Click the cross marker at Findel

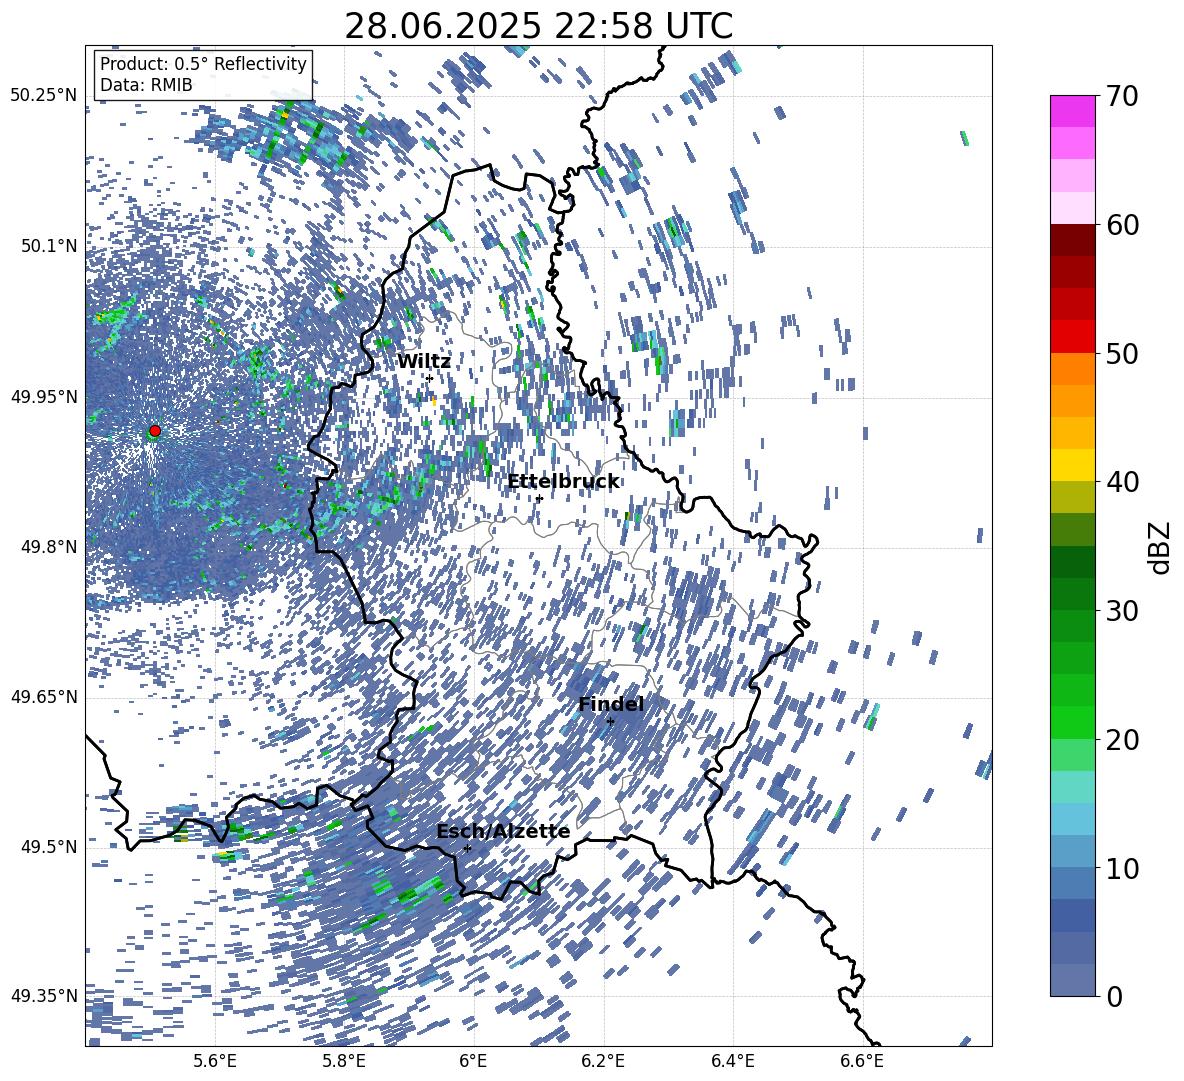[610, 722]
